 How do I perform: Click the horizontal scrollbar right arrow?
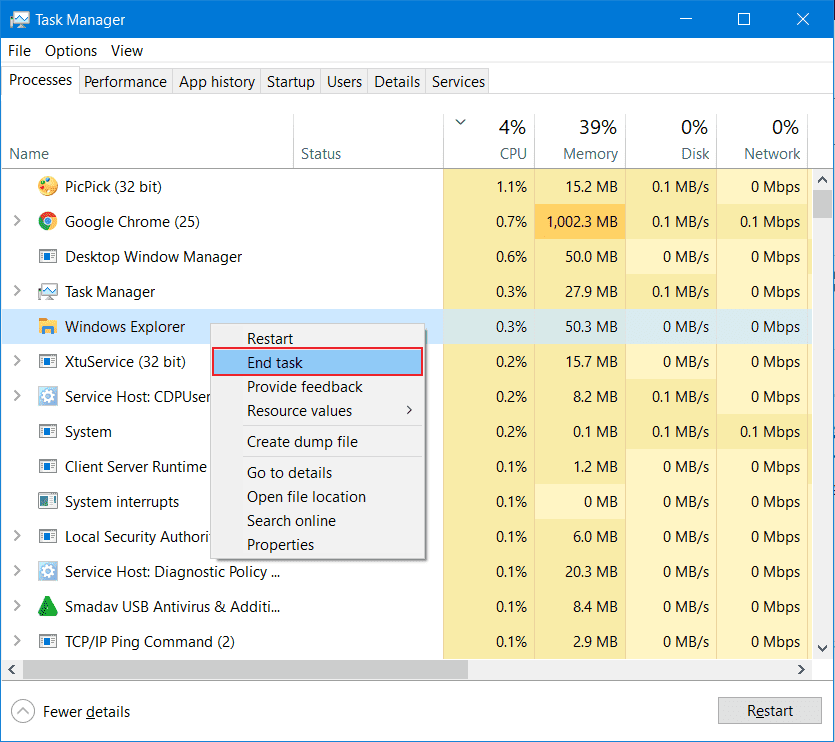point(801,670)
